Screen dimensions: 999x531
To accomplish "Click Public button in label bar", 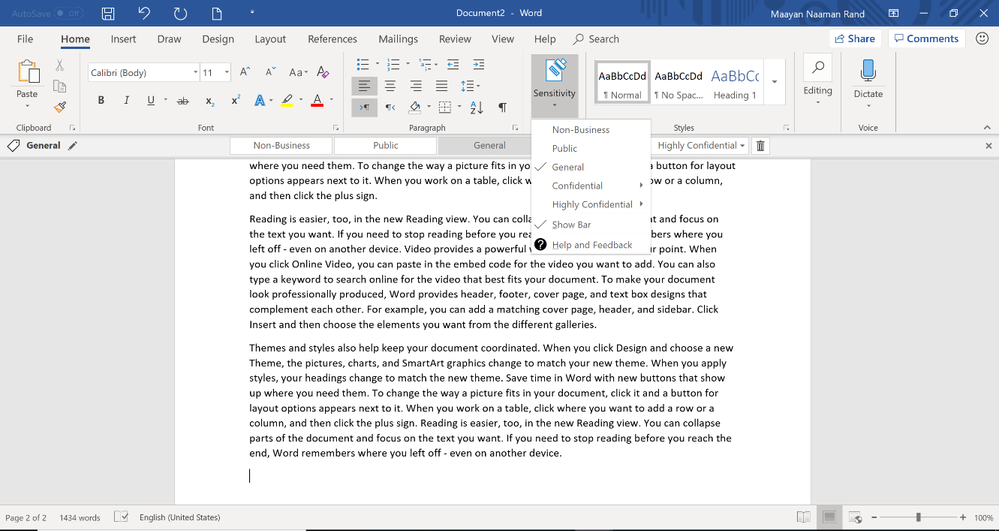I will pyautogui.click(x=385, y=145).
